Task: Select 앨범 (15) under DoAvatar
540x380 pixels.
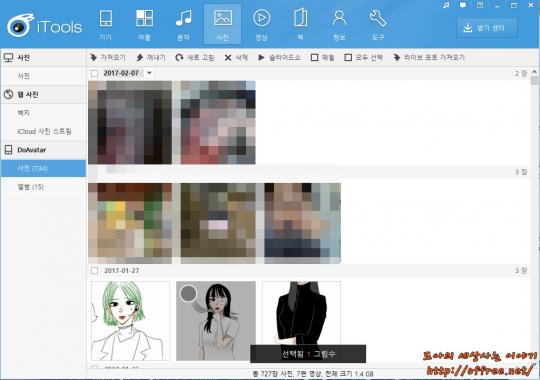Action: [x=31, y=187]
